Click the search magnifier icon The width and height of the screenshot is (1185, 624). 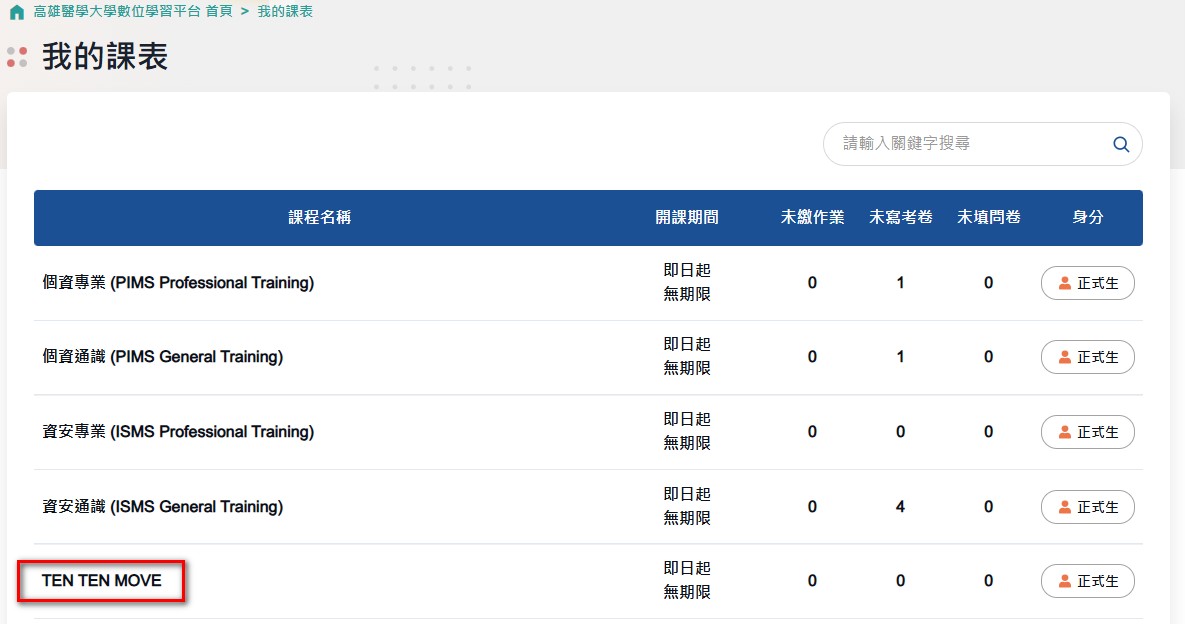tap(1121, 144)
